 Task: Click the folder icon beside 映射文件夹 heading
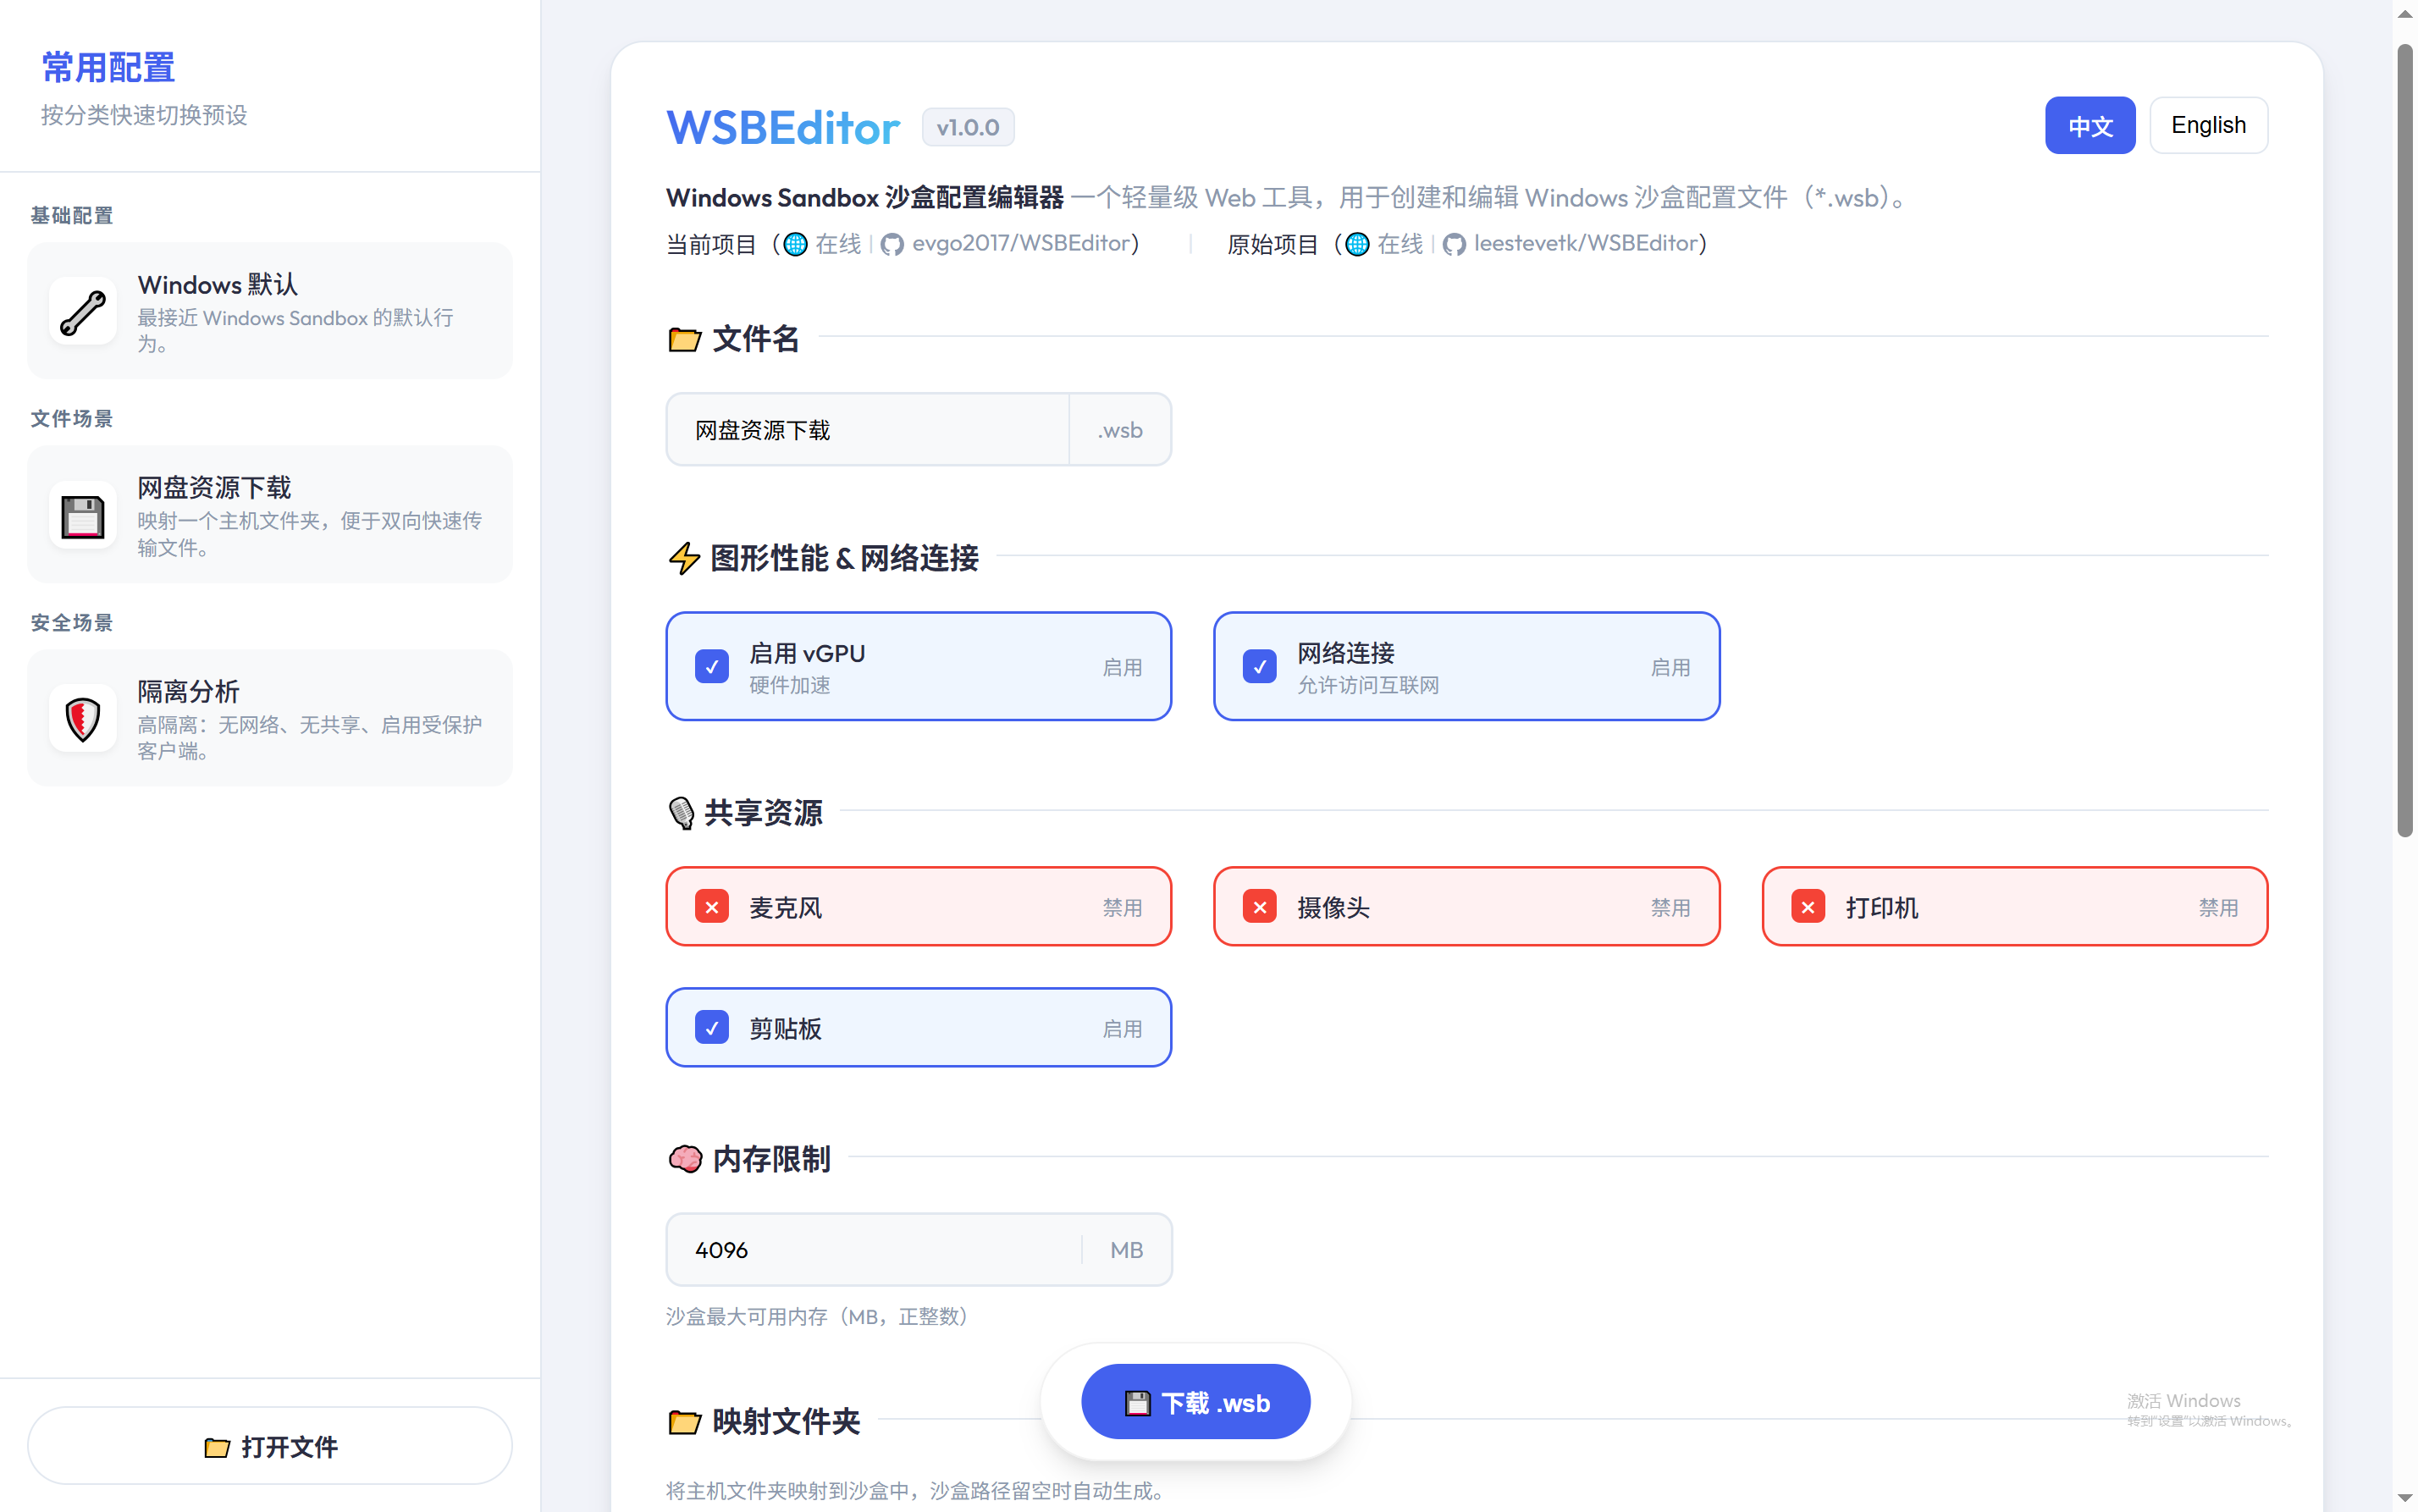[x=685, y=1421]
